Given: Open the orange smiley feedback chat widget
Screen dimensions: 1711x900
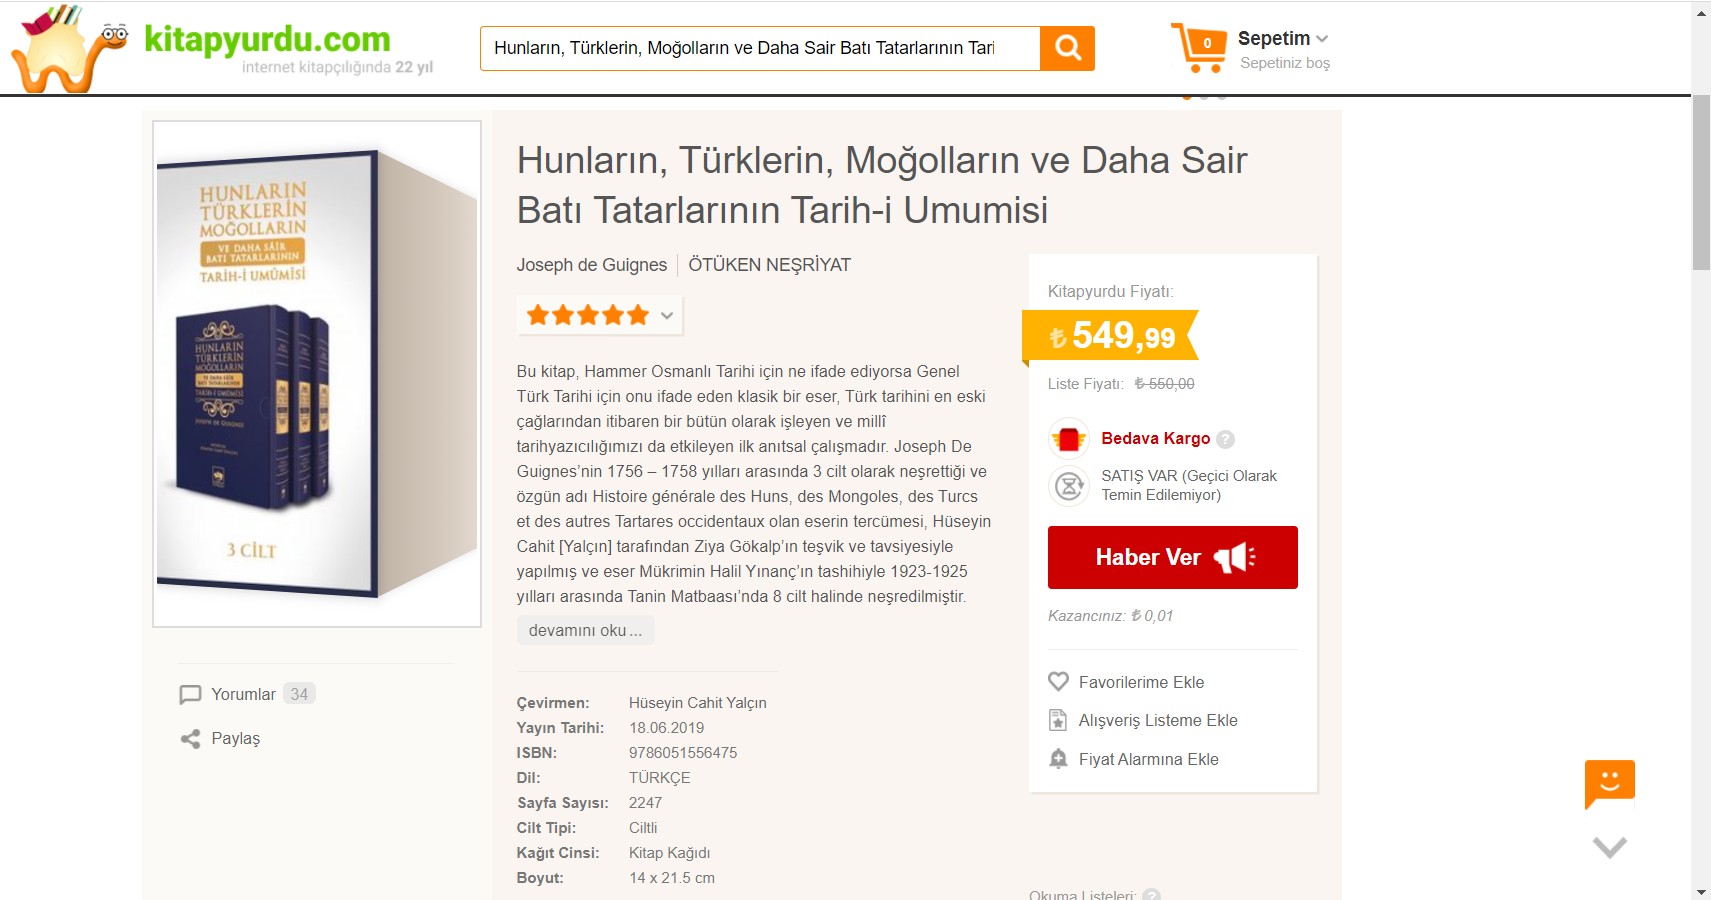Looking at the screenshot, I should [x=1609, y=783].
